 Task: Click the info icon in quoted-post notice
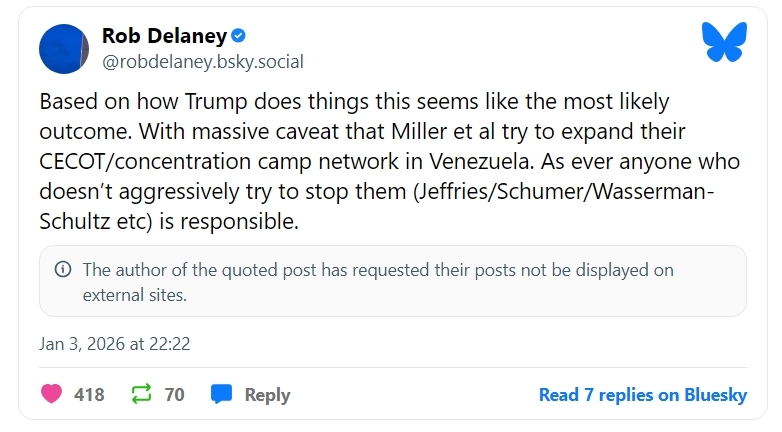[x=63, y=269]
